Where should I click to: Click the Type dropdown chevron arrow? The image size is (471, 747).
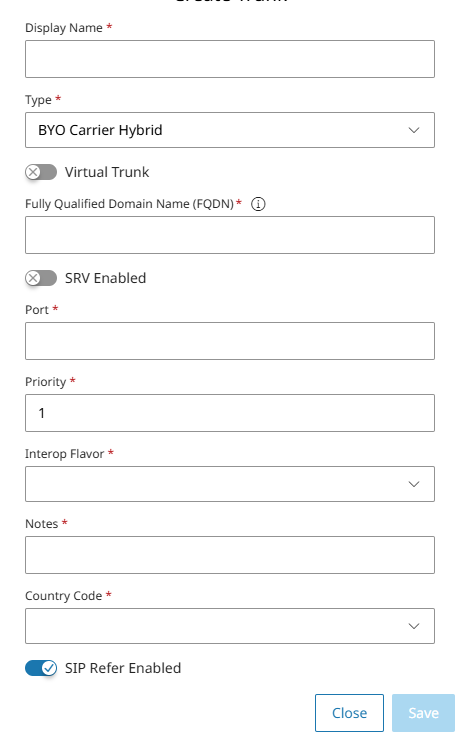coord(414,130)
